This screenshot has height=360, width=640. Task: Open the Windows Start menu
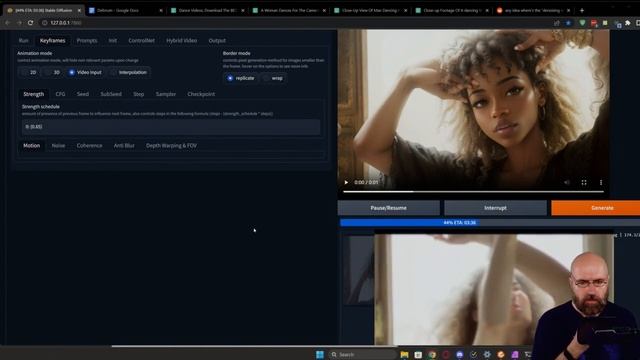[x=320, y=354]
